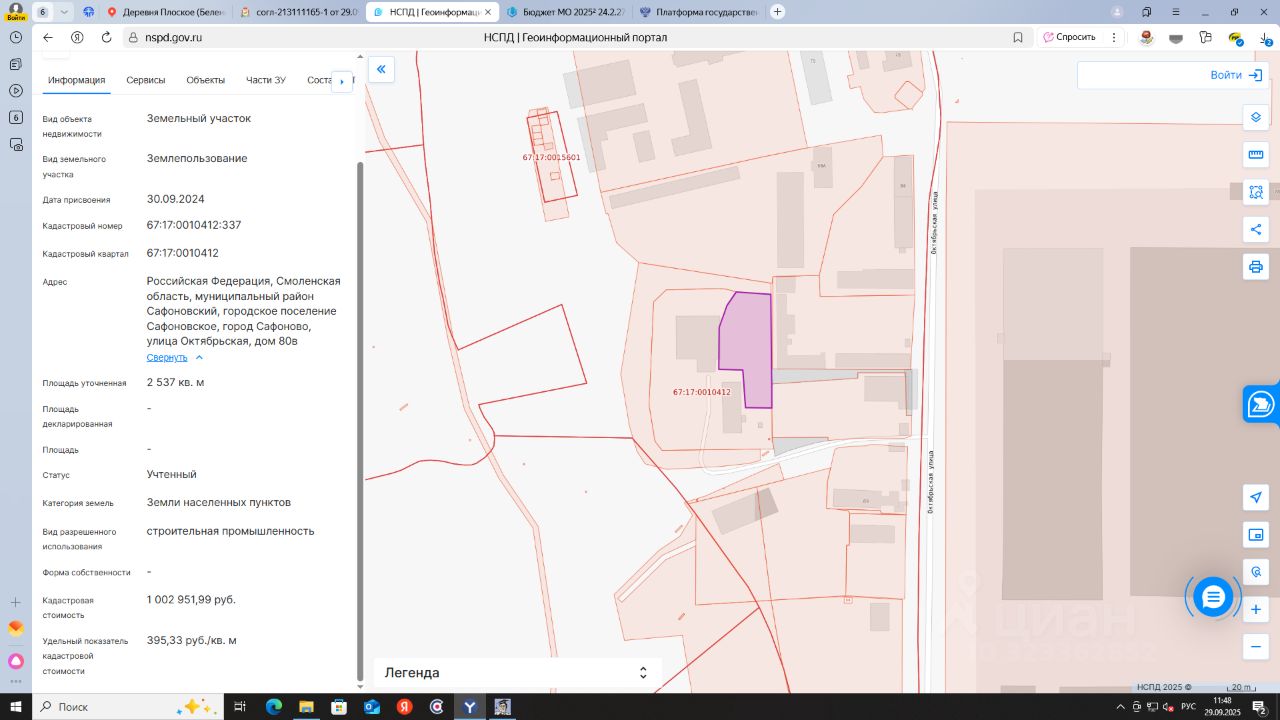Image resolution: width=1280 pixels, height=720 pixels.
Task: Close the НСПД browser tab
Action: [x=489, y=12]
